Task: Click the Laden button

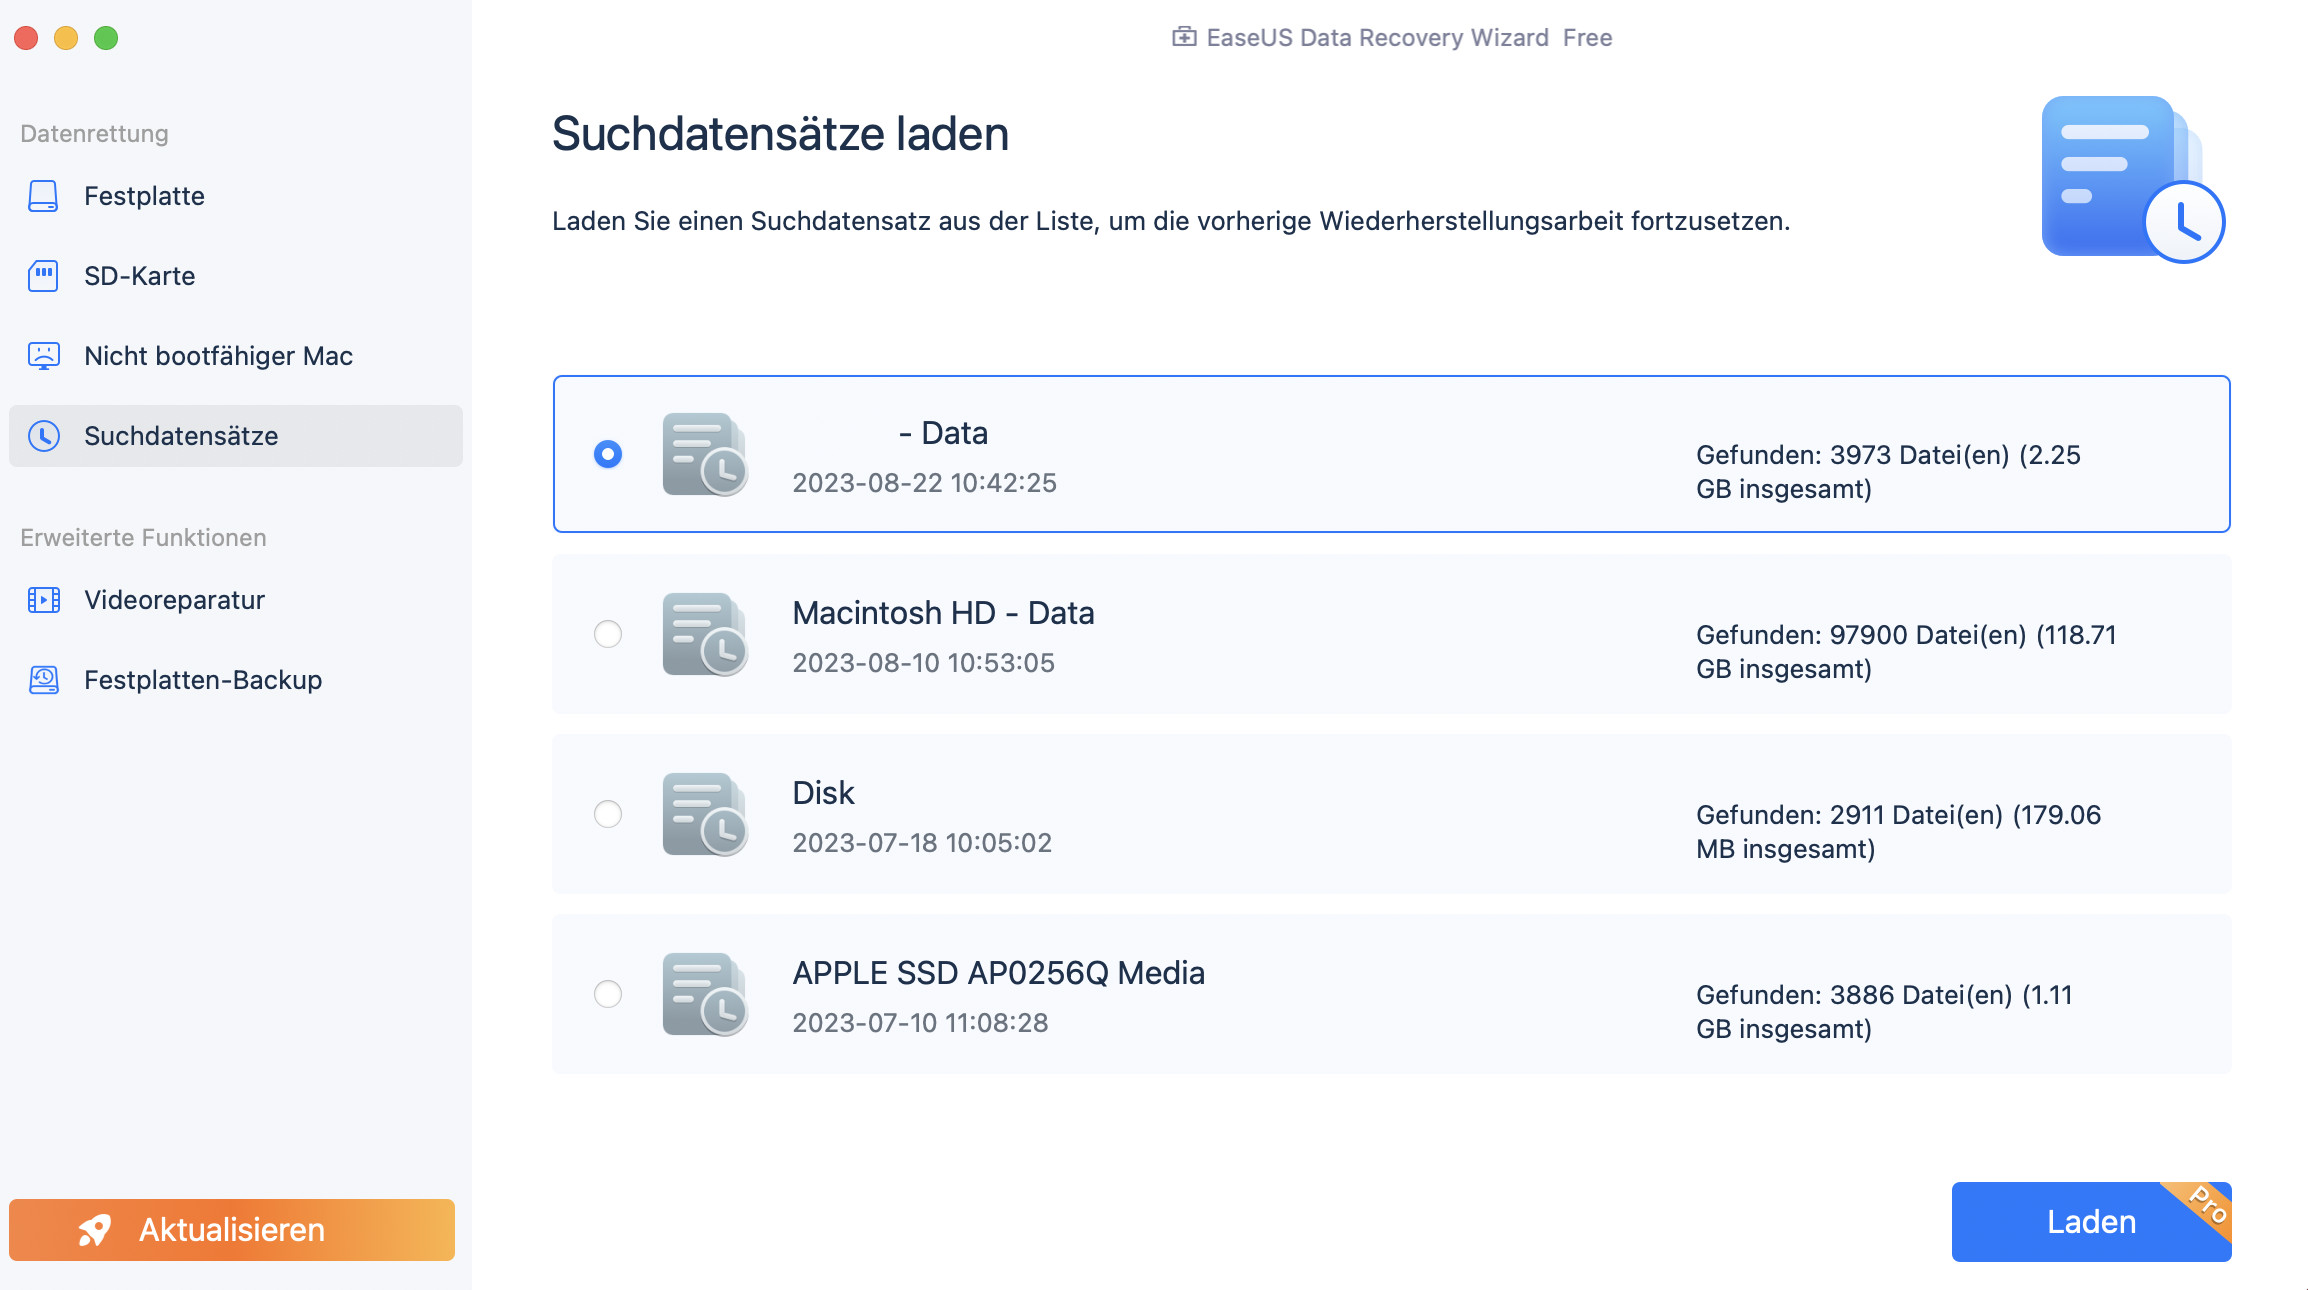Action: pos(2091,1222)
